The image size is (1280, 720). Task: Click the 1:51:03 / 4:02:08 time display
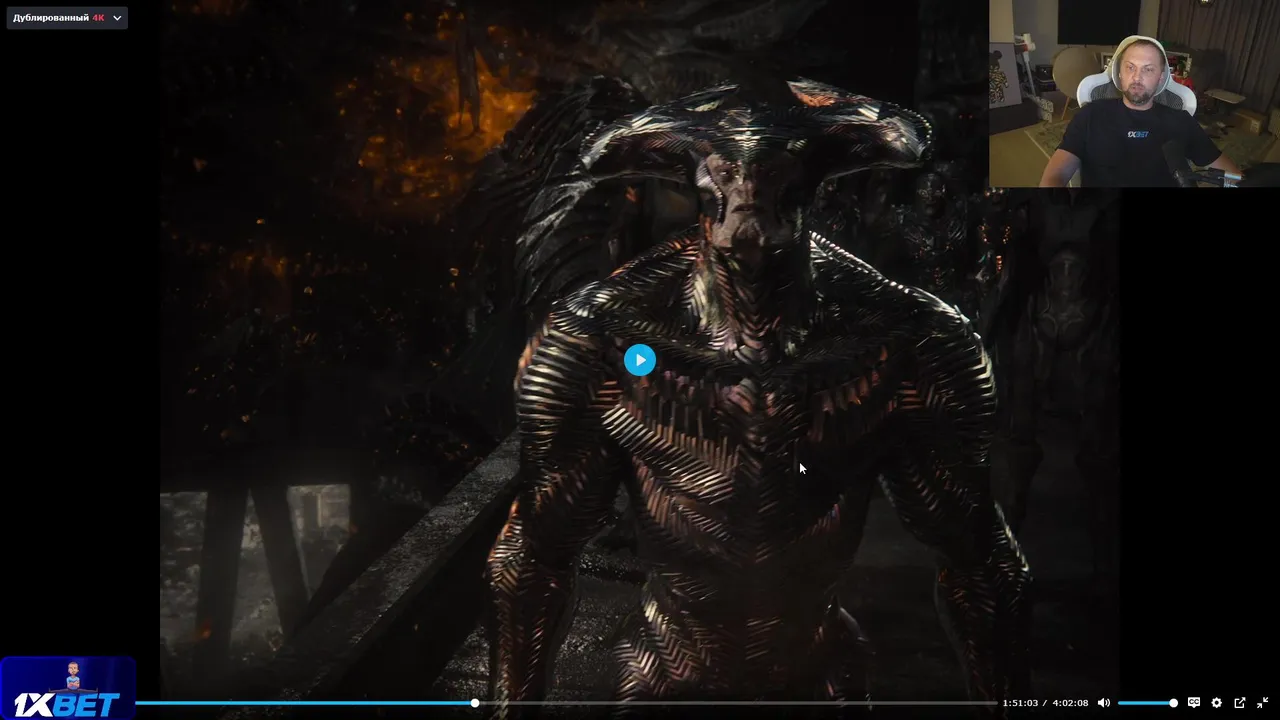[1045, 703]
